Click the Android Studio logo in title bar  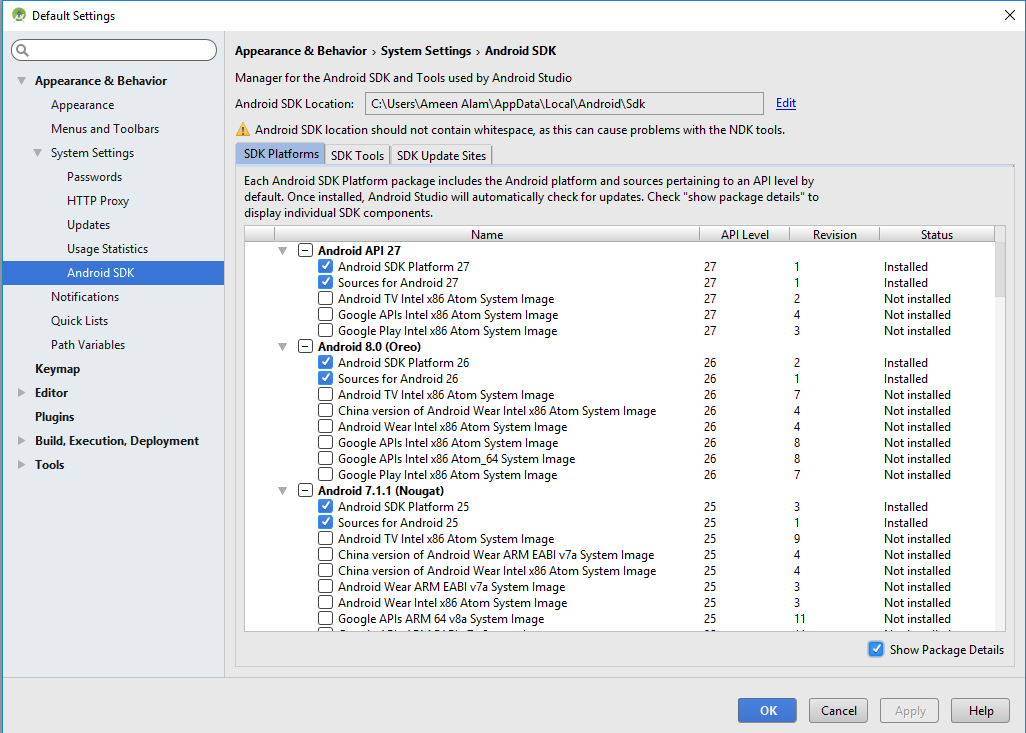tap(19, 15)
